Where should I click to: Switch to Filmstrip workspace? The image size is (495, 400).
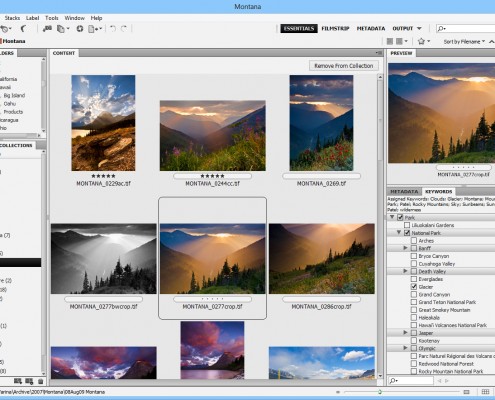[x=335, y=29]
